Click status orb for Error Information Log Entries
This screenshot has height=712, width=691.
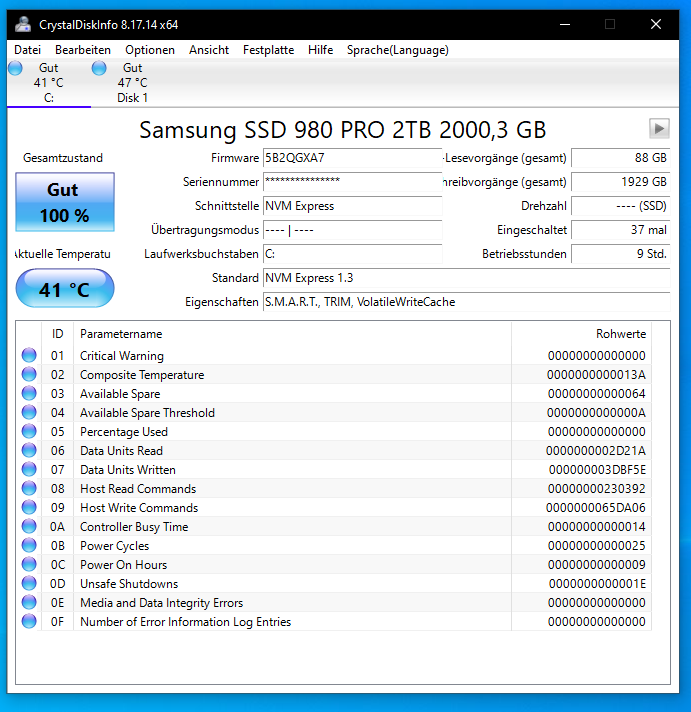click(29, 621)
